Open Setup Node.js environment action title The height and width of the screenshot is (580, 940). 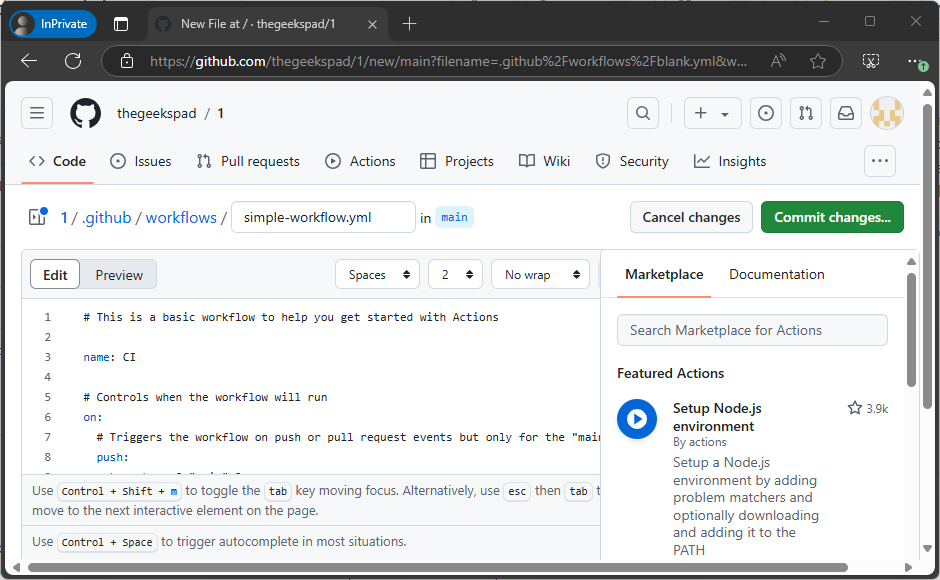click(x=717, y=417)
